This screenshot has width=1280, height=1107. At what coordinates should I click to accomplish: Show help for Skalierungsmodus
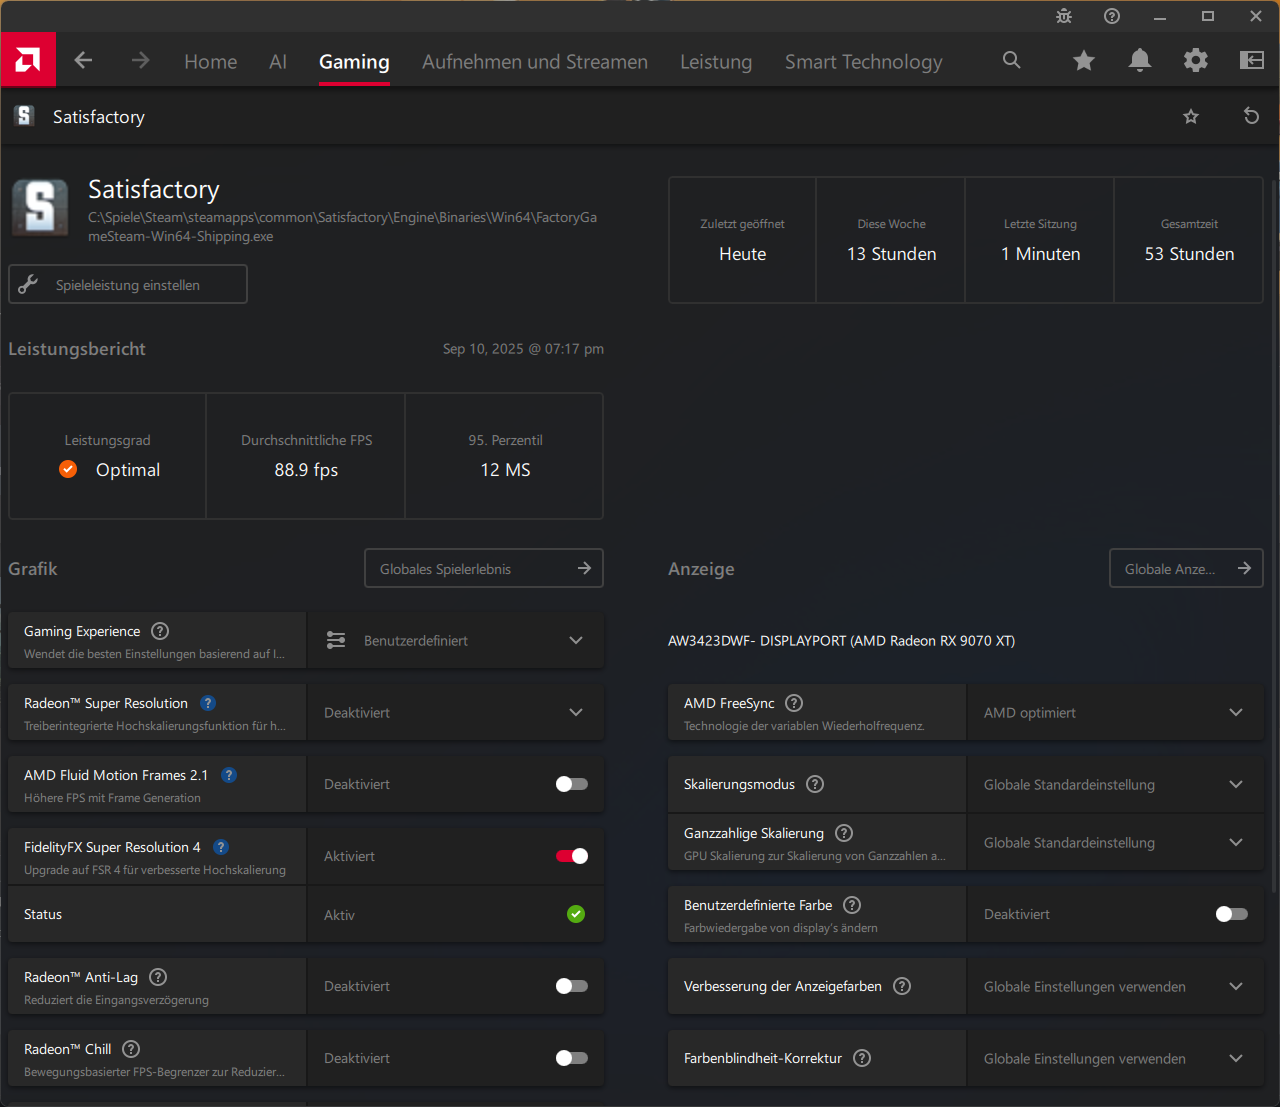point(815,784)
